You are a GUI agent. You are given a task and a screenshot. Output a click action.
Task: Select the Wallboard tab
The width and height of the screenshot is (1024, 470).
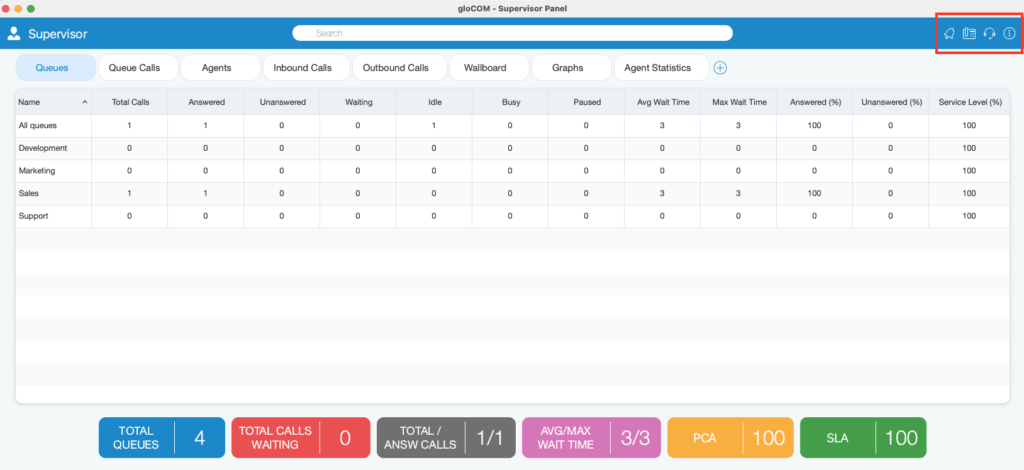click(485, 68)
